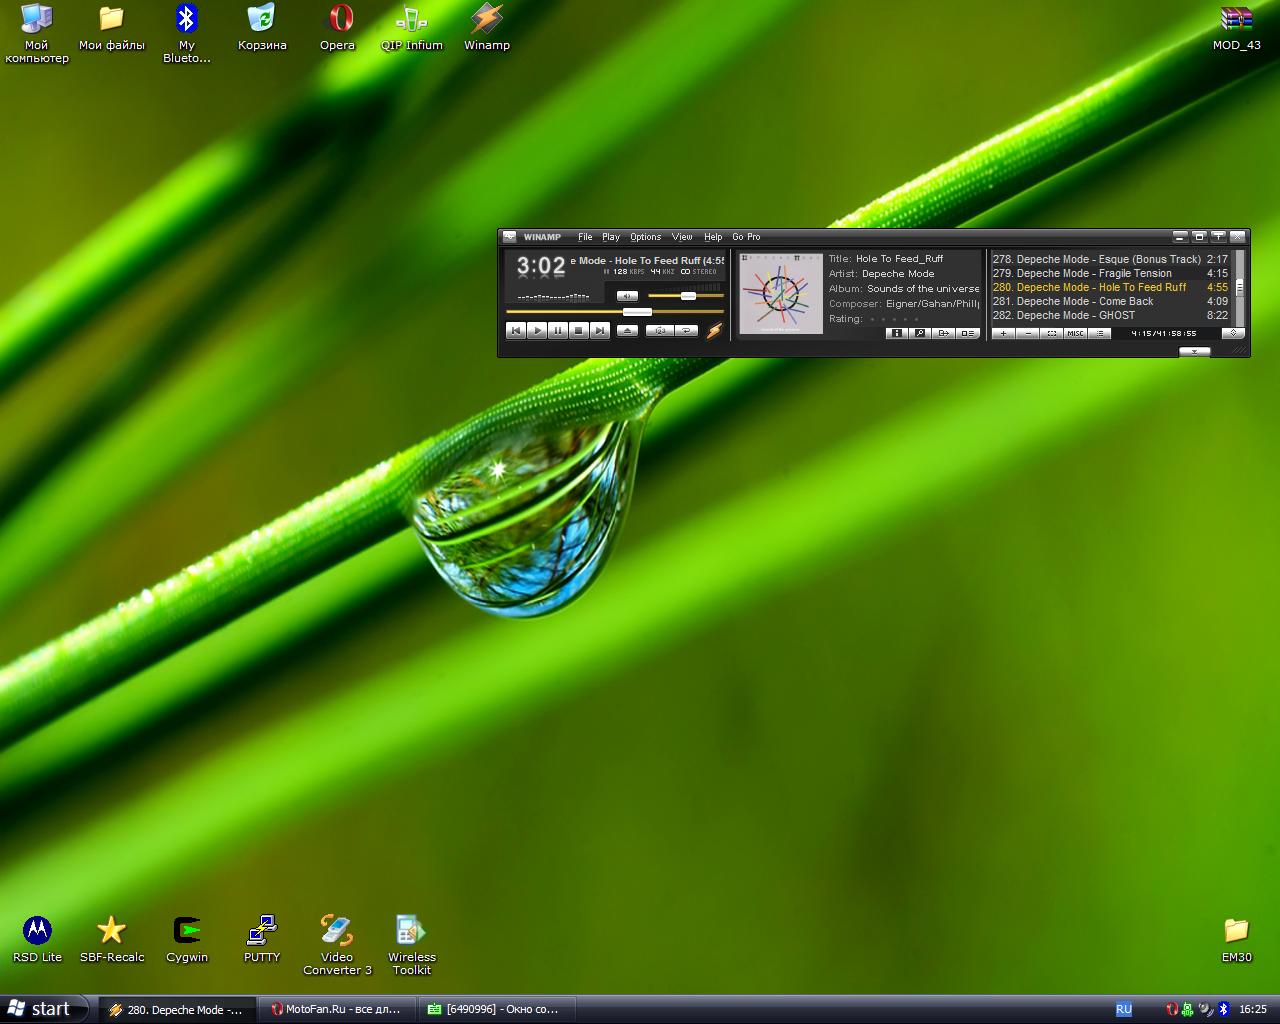Select the My Bluetooth desktop icon
This screenshot has height=1024, width=1280.
[x=187, y=33]
